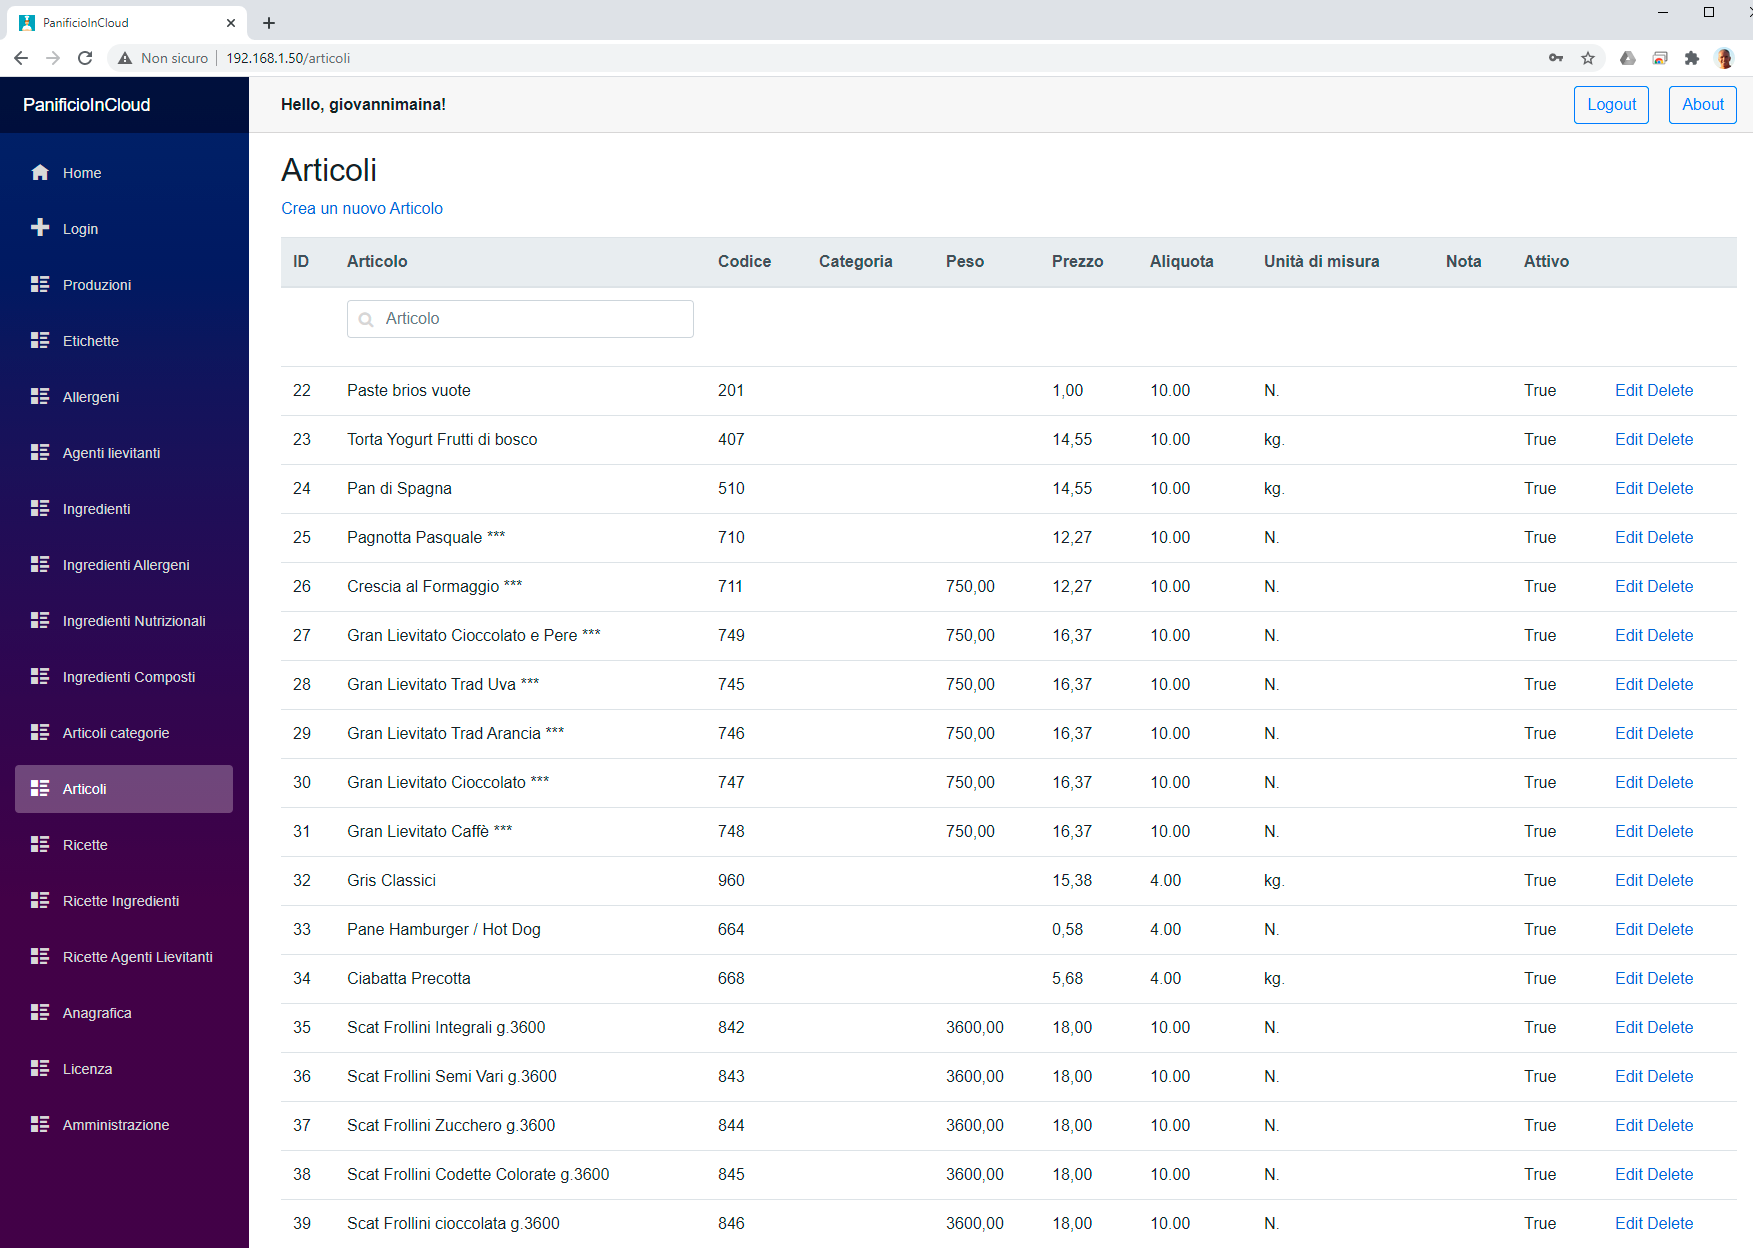Select the Articoli sidebar item

coord(124,788)
